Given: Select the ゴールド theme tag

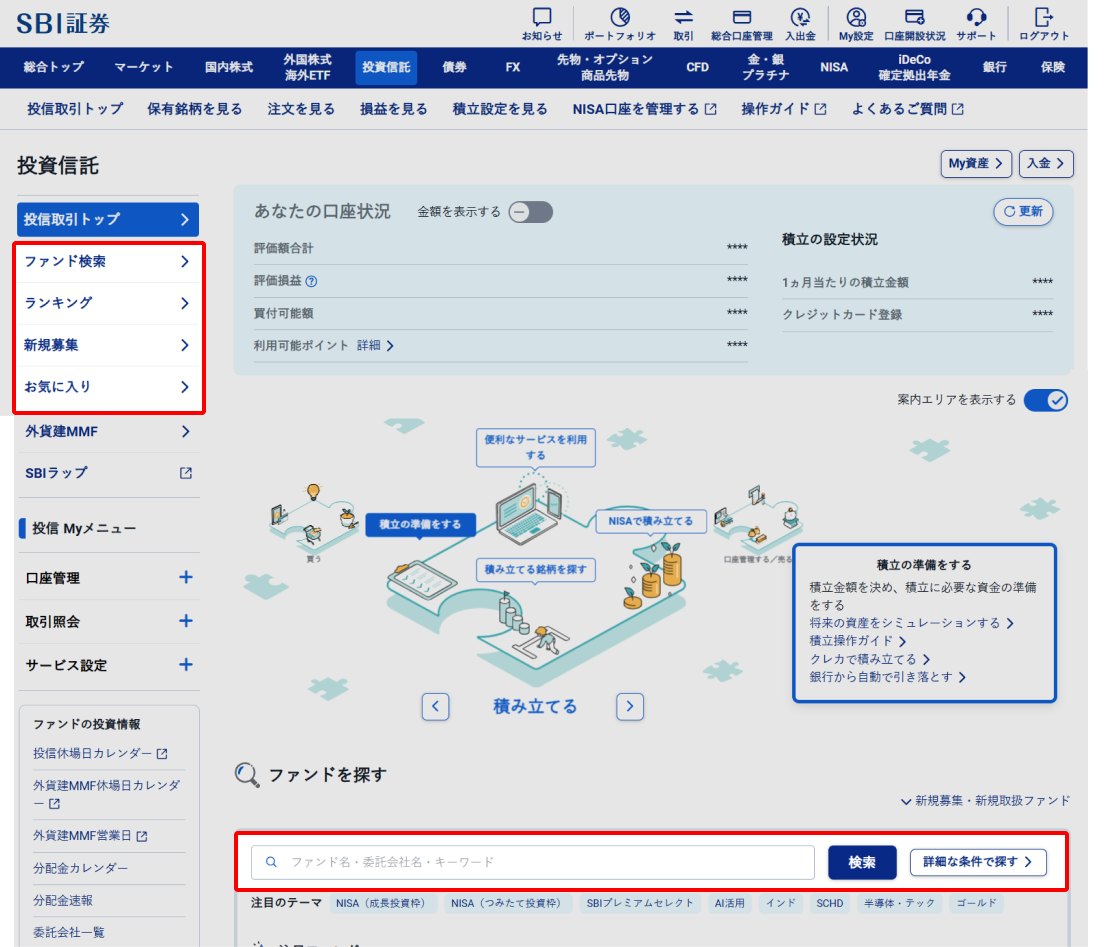Looking at the screenshot, I should 976,903.
